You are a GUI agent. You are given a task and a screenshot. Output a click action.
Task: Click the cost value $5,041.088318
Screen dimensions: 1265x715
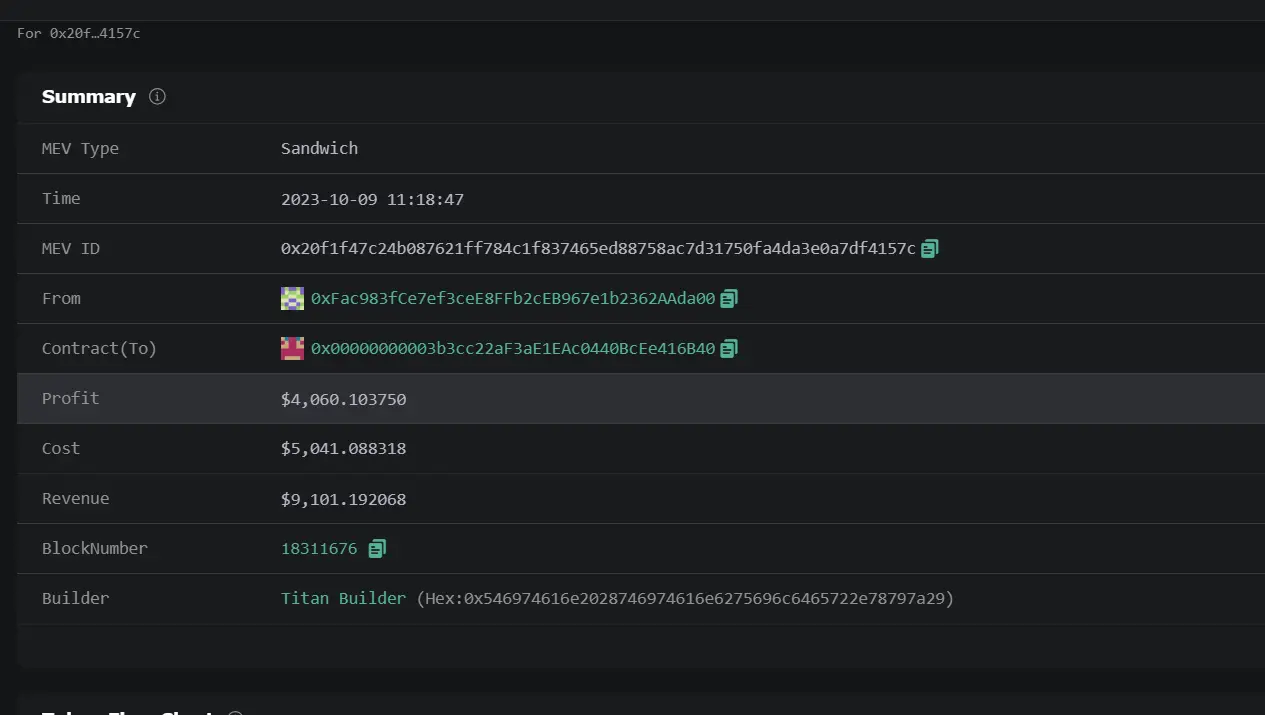343,449
